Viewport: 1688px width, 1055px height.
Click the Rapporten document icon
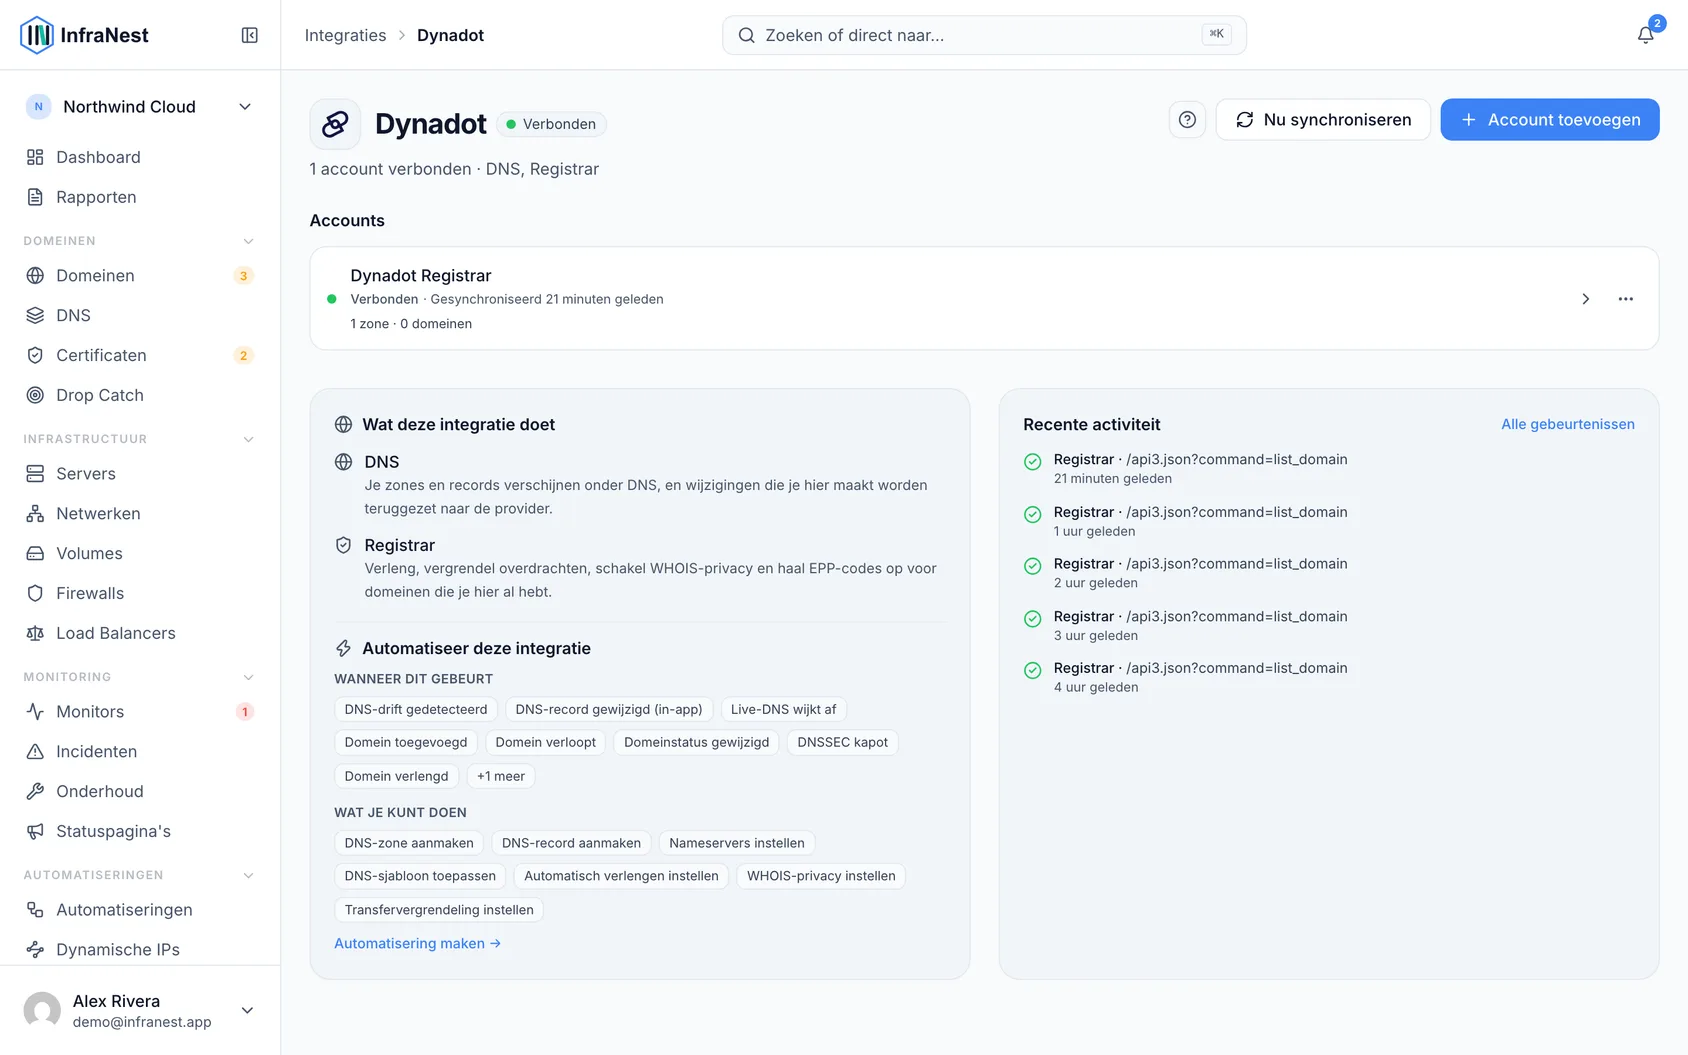pos(35,197)
